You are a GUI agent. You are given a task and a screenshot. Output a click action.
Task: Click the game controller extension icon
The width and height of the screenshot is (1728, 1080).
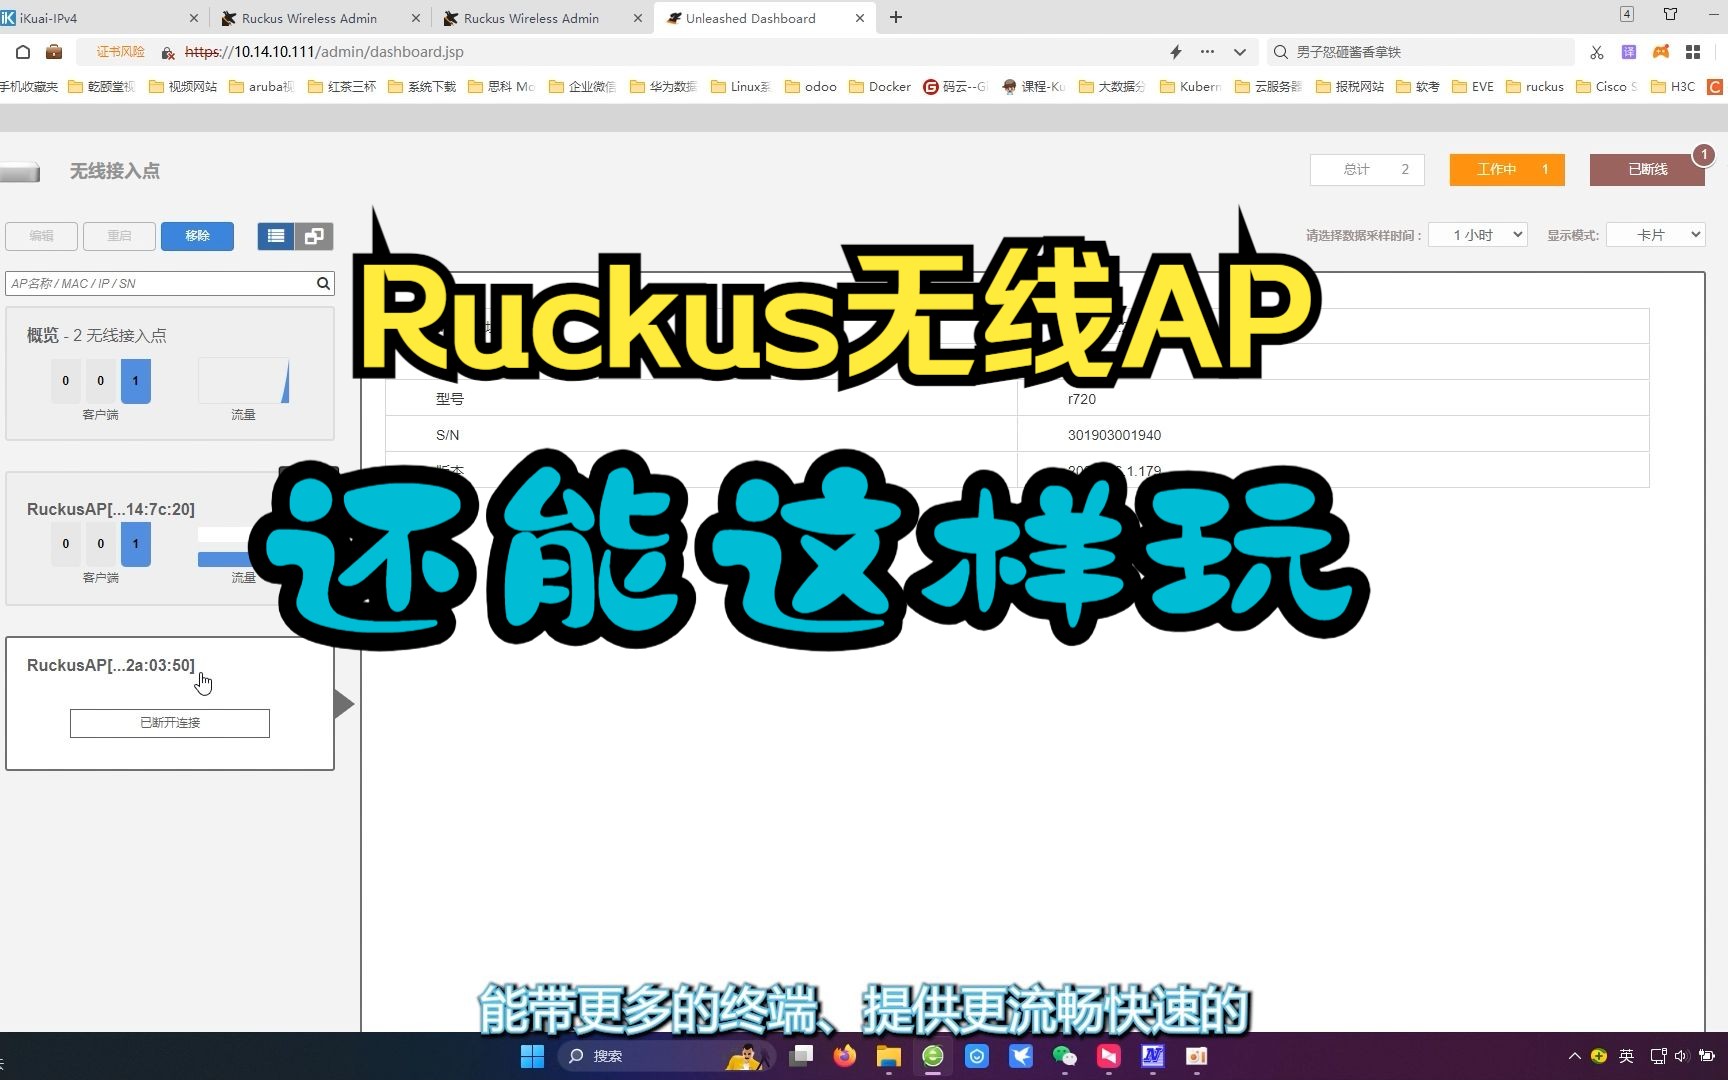[1661, 52]
